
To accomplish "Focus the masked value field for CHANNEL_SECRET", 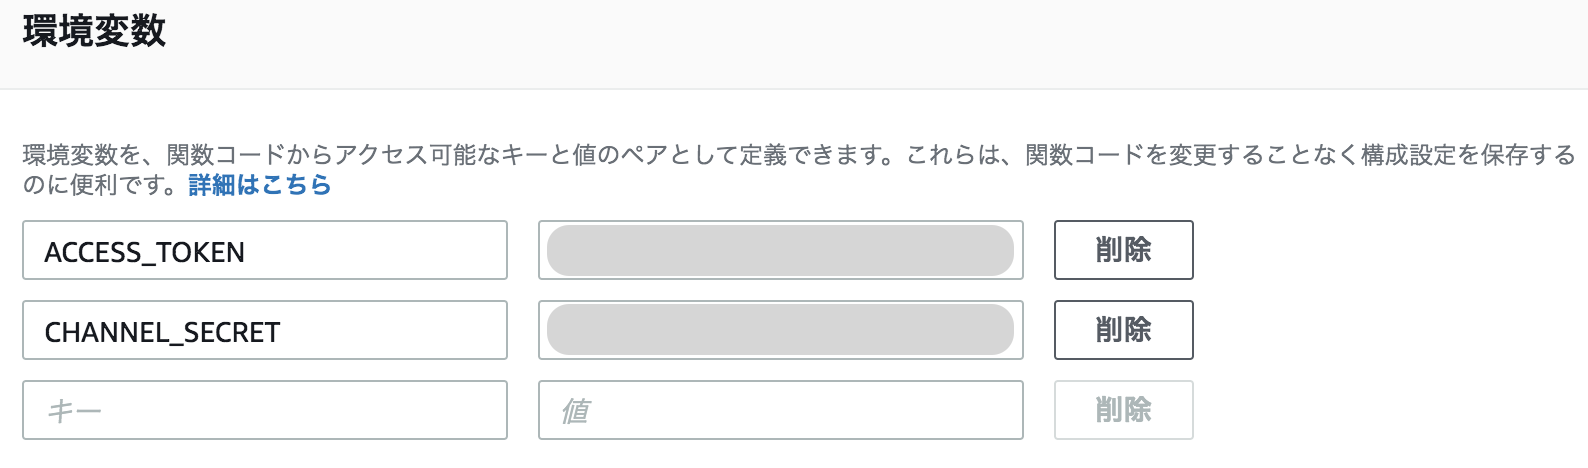I will coord(780,330).
